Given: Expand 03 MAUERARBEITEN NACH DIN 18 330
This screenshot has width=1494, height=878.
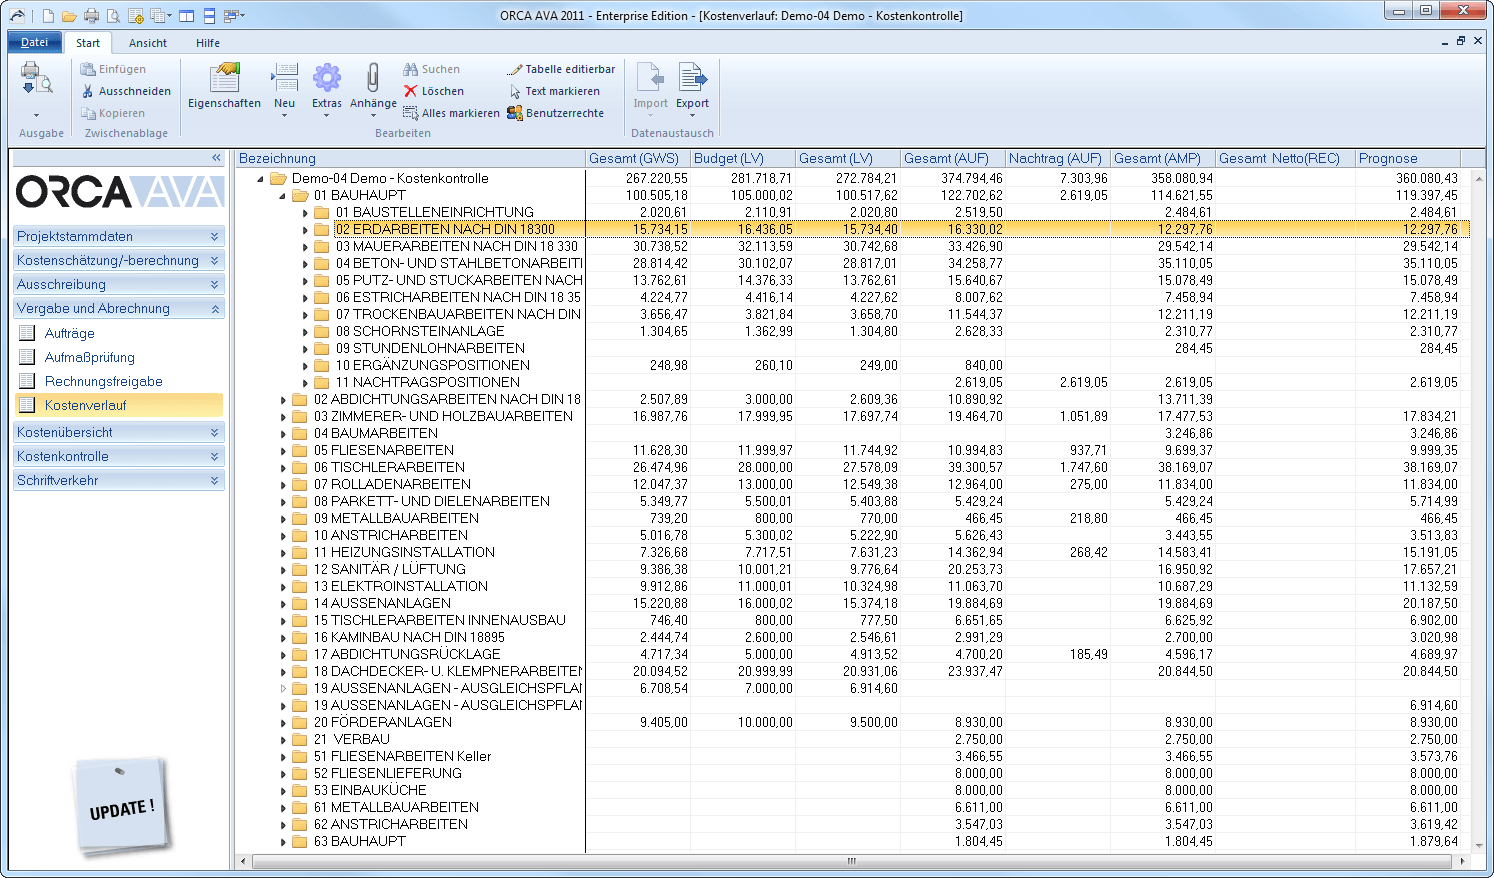Looking at the screenshot, I should click(x=305, y=247).
